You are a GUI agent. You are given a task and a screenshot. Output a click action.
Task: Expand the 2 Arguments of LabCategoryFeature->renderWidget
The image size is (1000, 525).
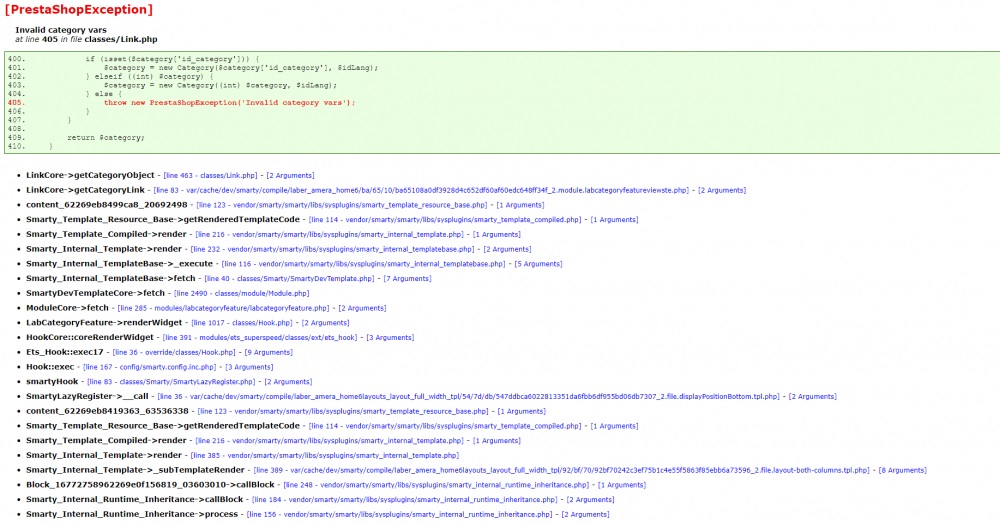tap(325, 323)
